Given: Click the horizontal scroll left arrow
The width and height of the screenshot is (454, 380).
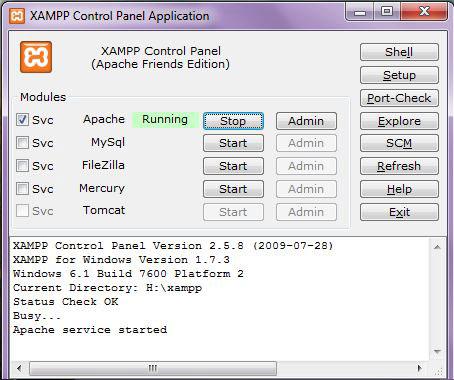Looking at the screenshot, I should coord(19,368).
